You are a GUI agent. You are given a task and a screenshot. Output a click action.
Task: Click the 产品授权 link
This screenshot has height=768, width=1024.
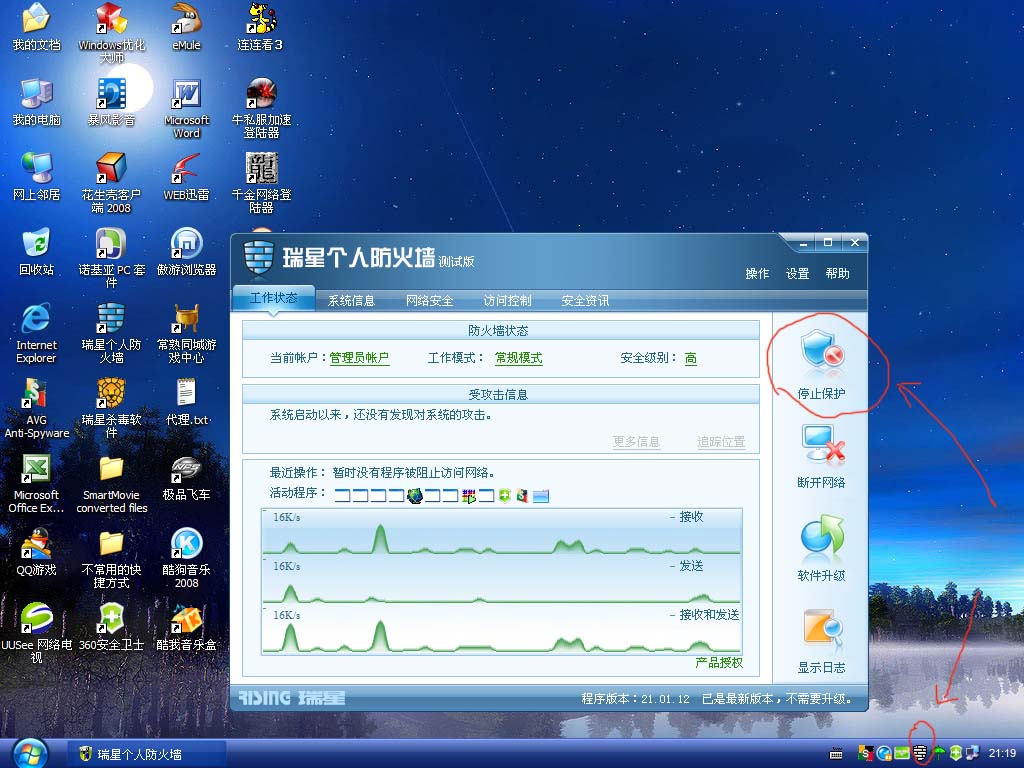[x=719, y=663]
